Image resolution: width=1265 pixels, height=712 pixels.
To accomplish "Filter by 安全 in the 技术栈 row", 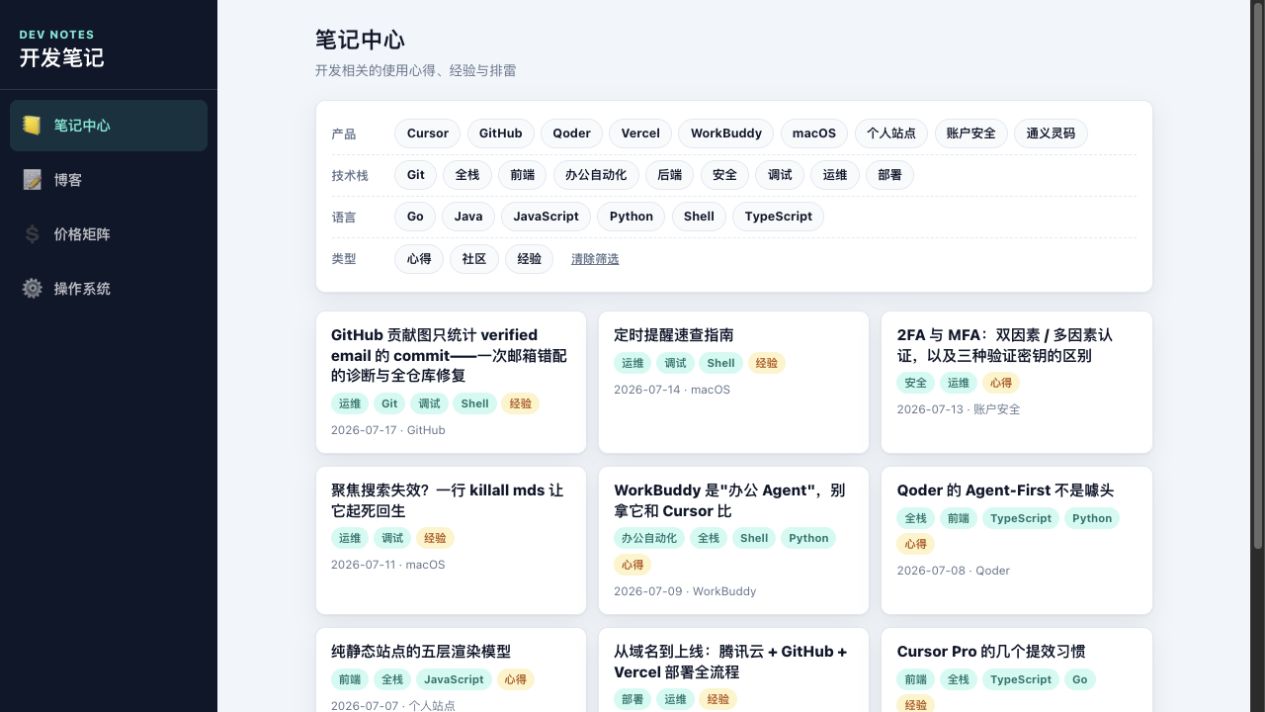I will click(x=725, y=175).
